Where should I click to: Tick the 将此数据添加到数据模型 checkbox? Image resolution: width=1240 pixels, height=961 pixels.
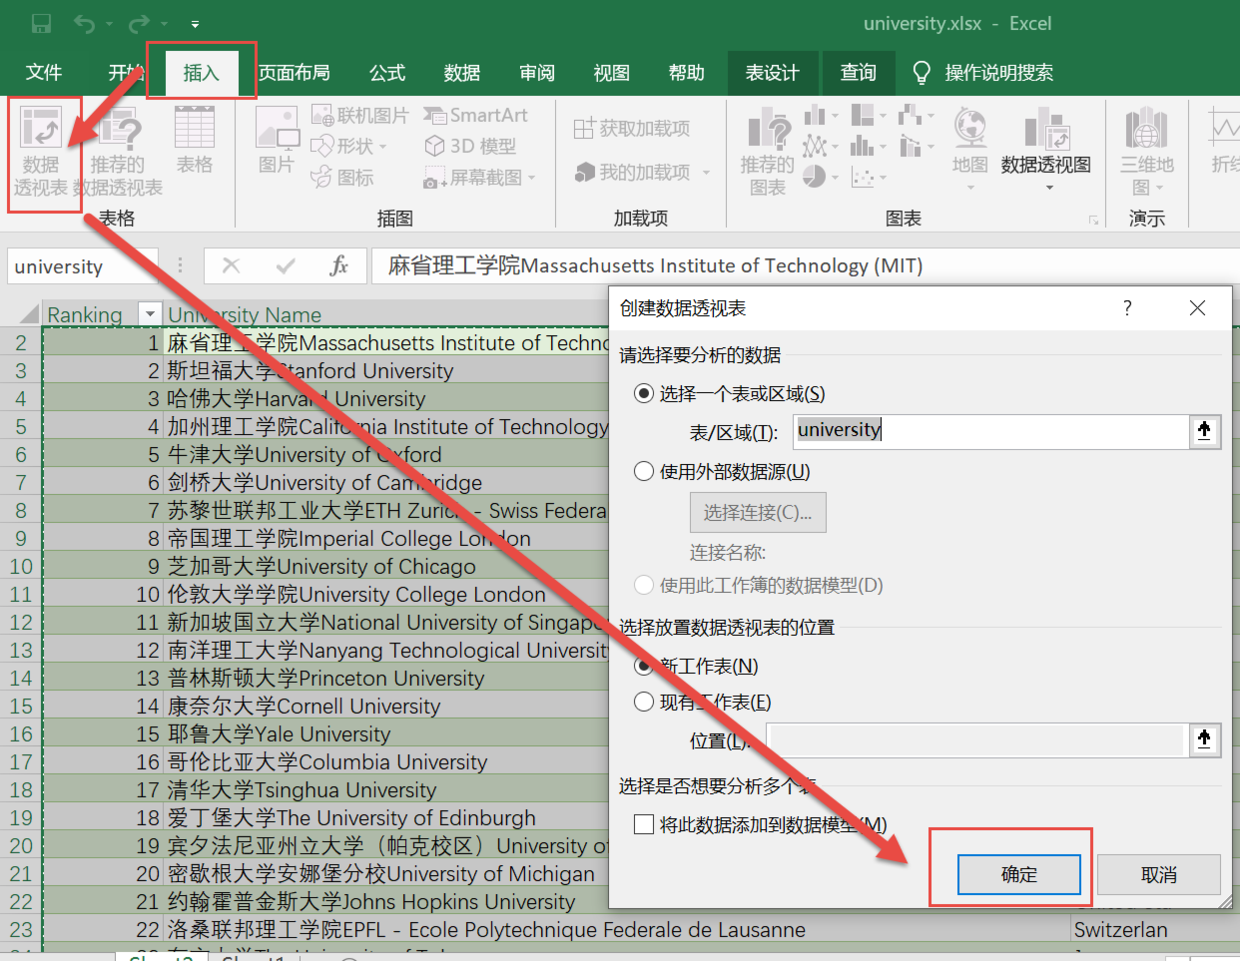tap(644, 824)
